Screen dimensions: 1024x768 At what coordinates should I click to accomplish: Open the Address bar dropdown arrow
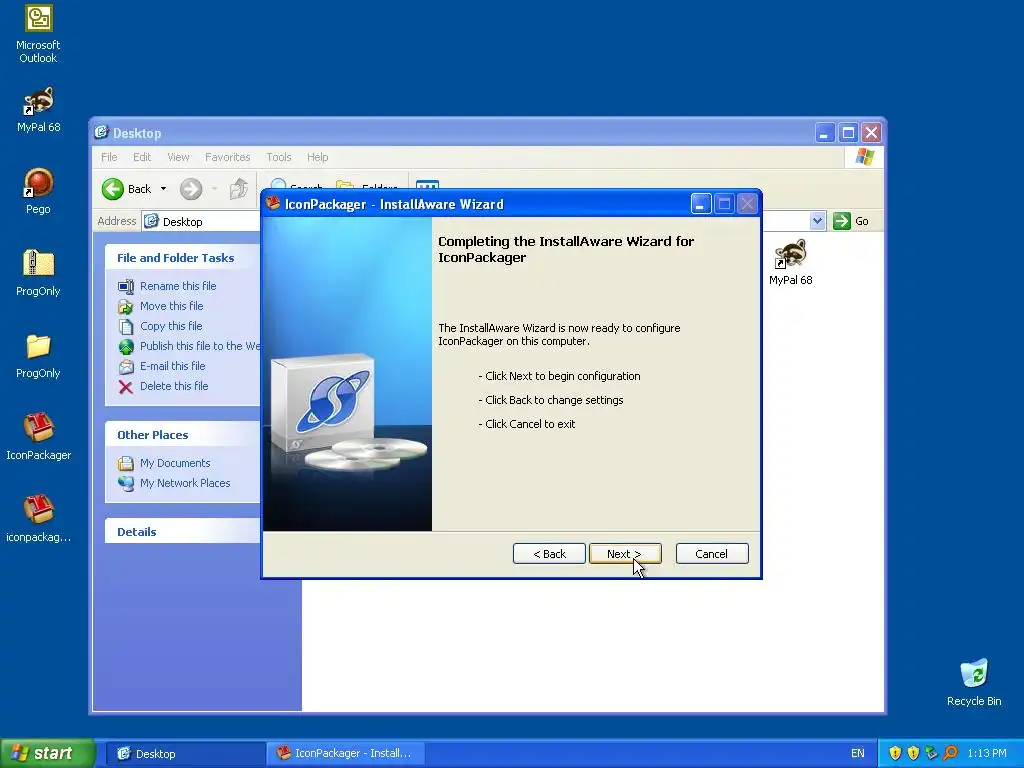(x=817, y=221)
